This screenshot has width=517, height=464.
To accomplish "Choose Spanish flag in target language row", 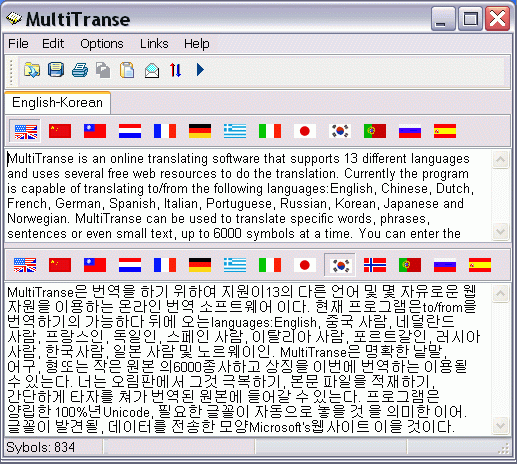I will 480,265.
